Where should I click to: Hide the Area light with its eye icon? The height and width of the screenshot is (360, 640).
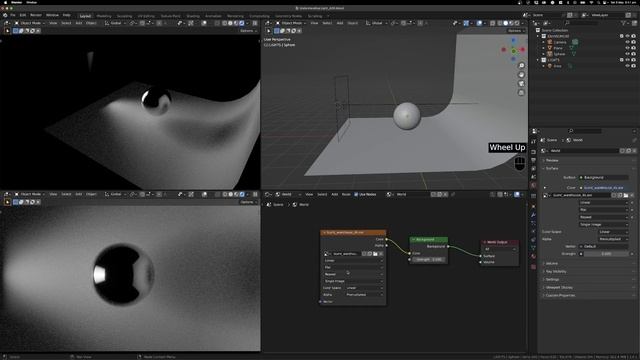tap(628, 66)
